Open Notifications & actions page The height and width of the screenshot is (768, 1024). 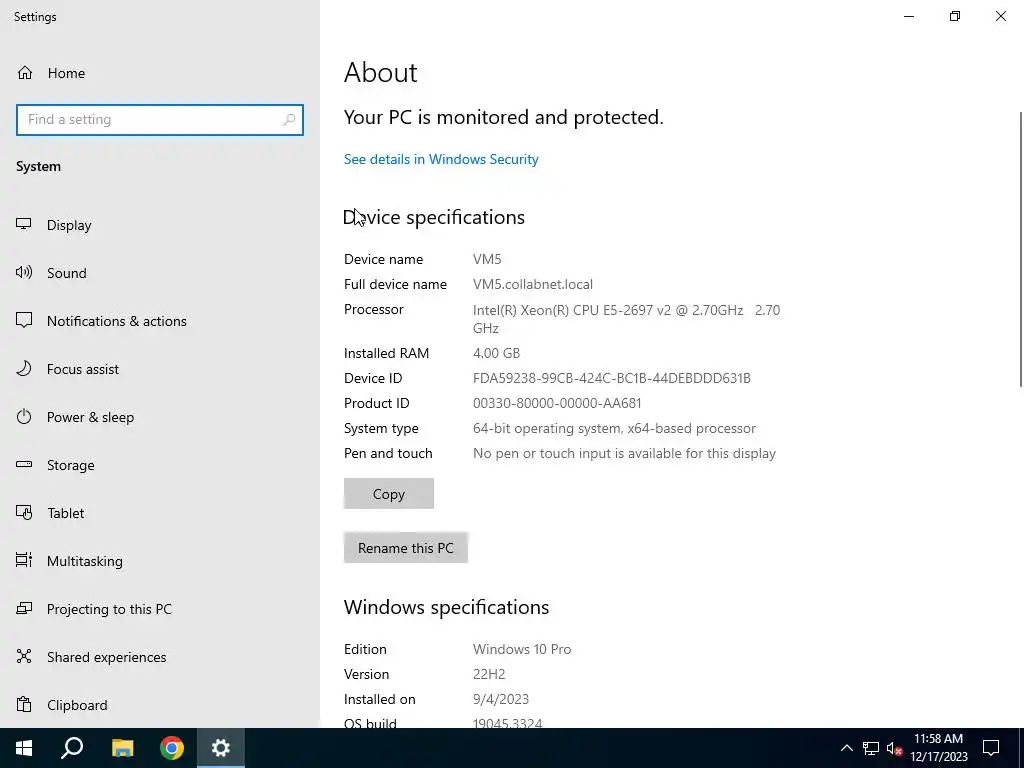(117, 321)
